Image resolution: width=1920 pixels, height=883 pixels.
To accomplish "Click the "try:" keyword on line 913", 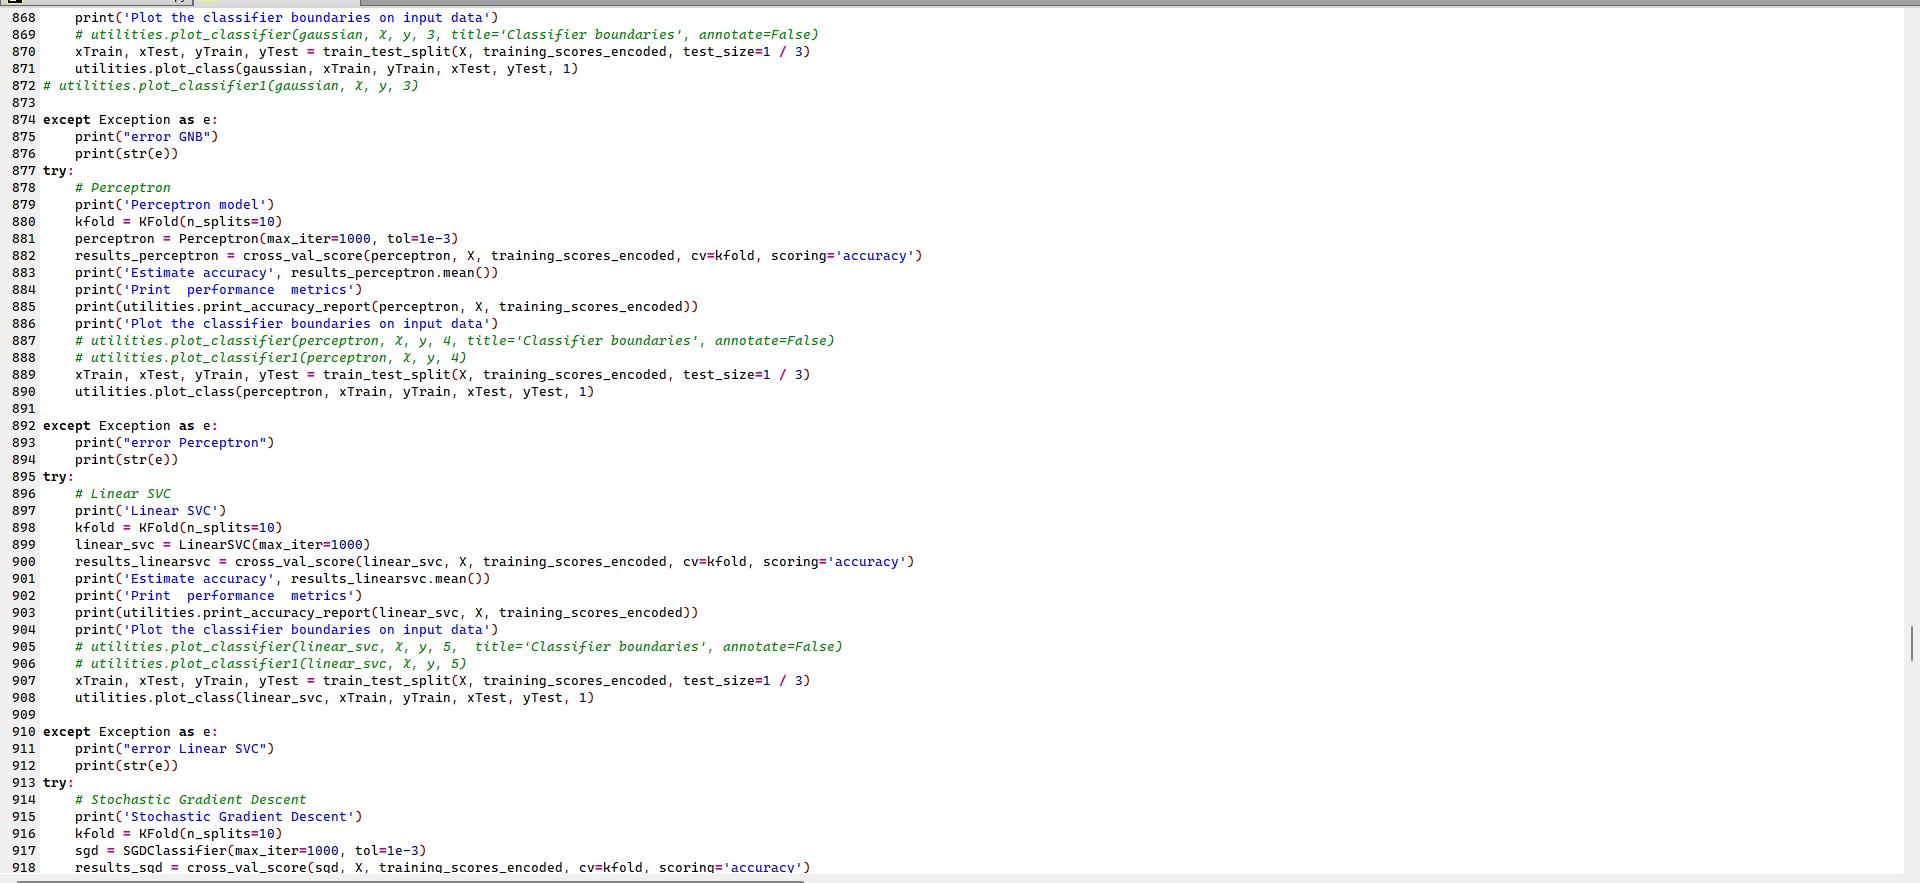I will [x=58, y=783].
